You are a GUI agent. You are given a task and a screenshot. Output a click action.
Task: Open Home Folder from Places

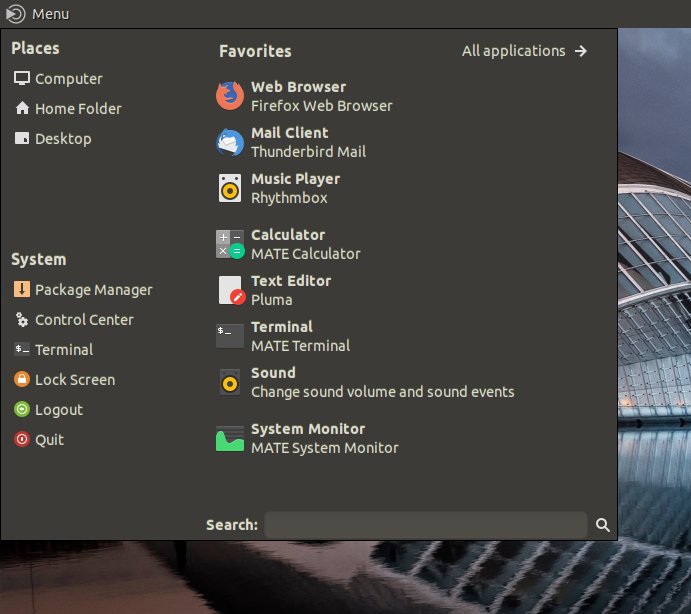pyautogui.click(x=67, y=108)
